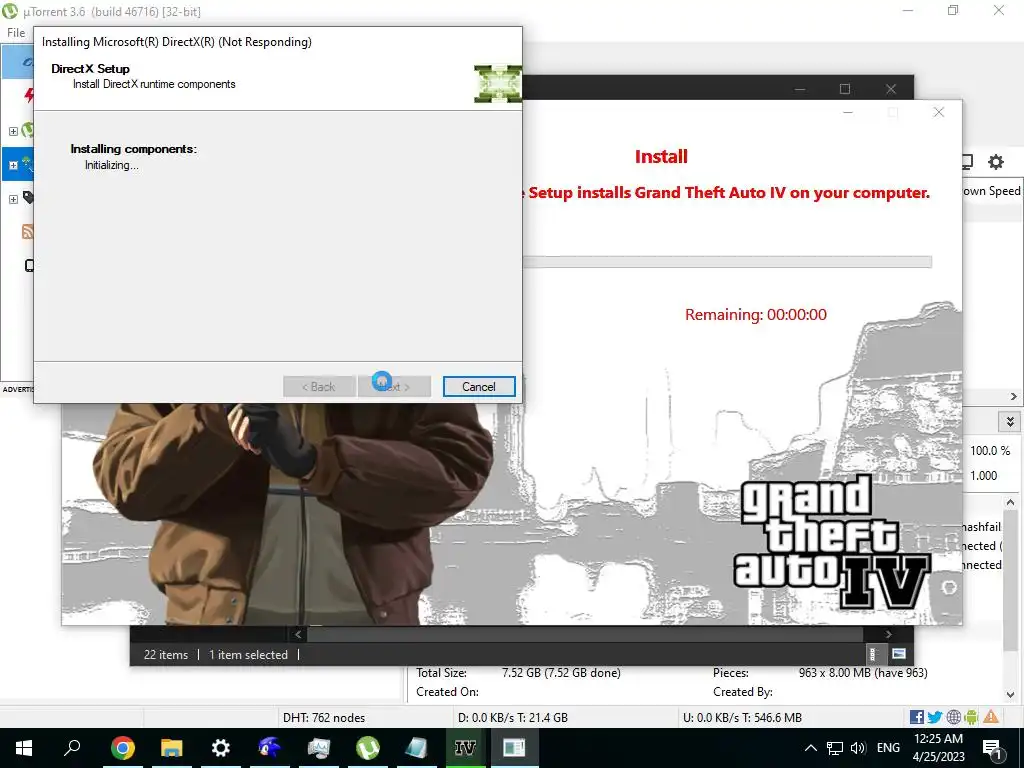Open the volume speaker tray icon

click(x=858, y=748)
